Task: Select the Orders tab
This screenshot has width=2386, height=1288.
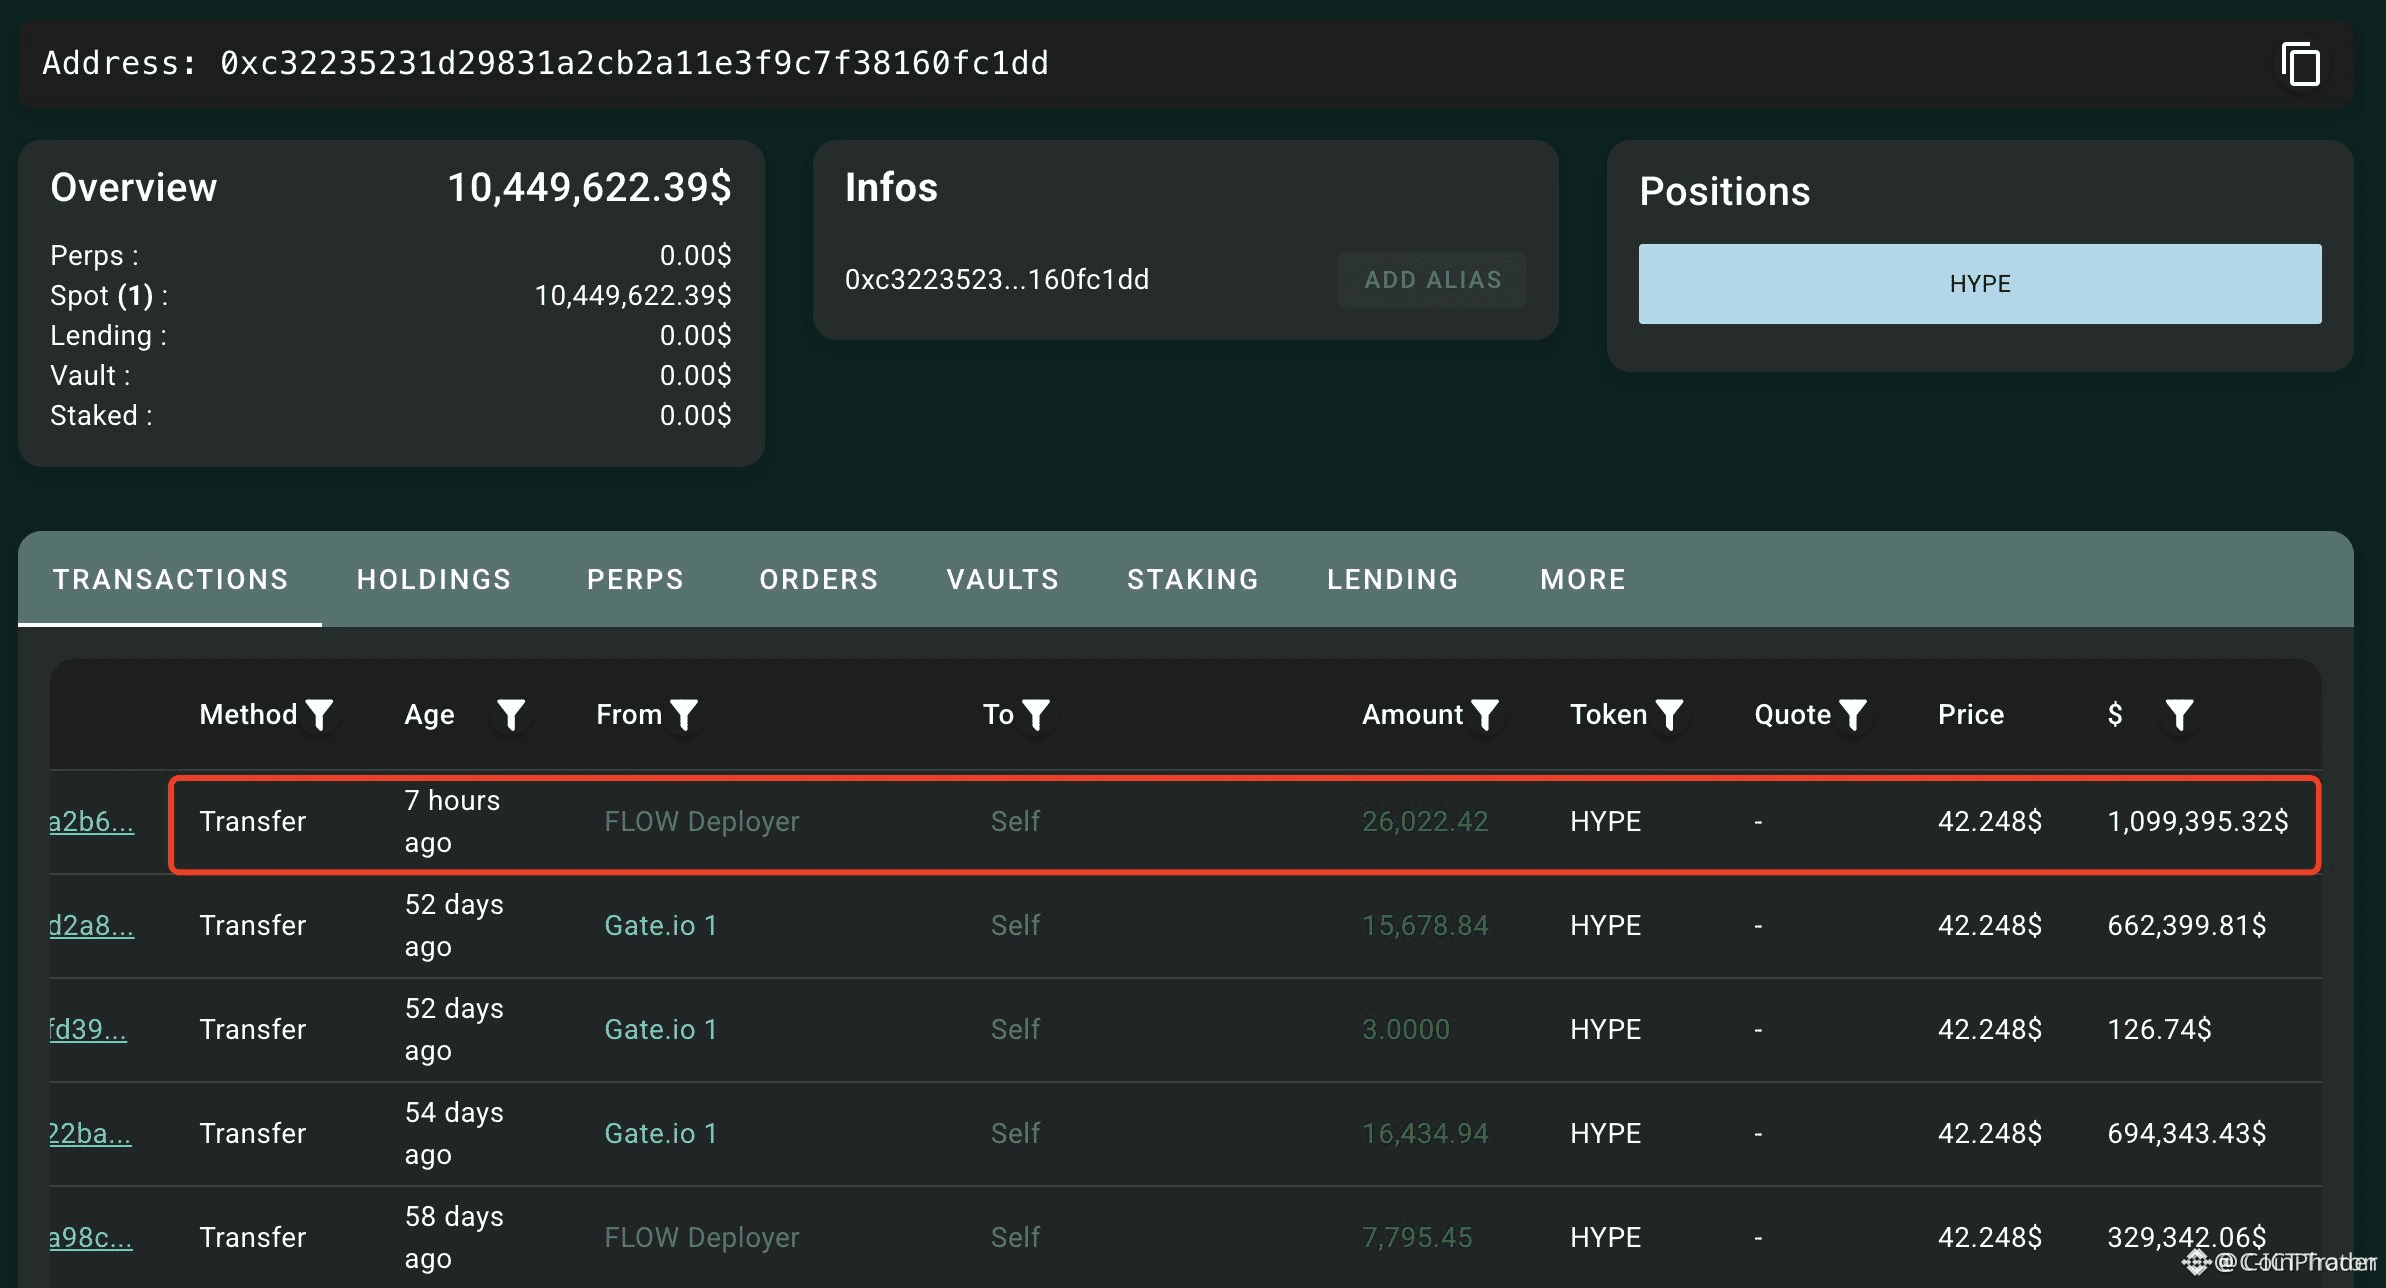Action: (x=819, y=579)
